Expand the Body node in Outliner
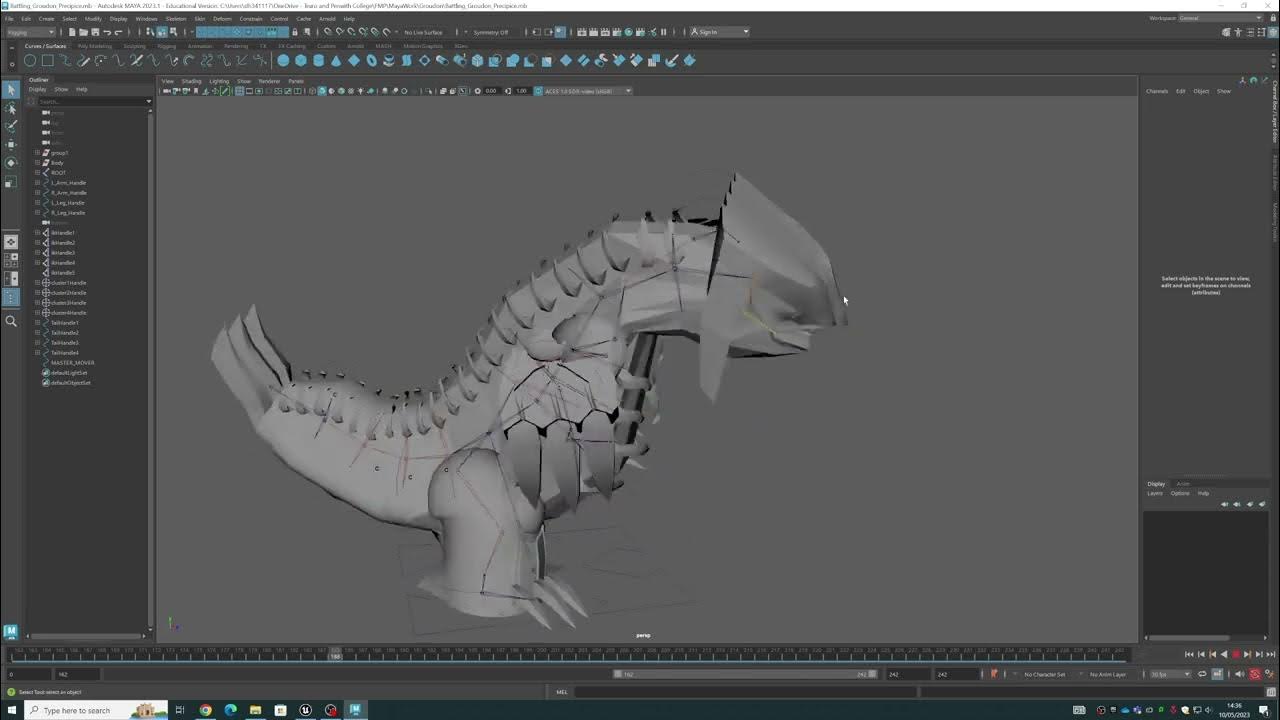Viewport: 1280px width, 720px height. click(37, 163)
